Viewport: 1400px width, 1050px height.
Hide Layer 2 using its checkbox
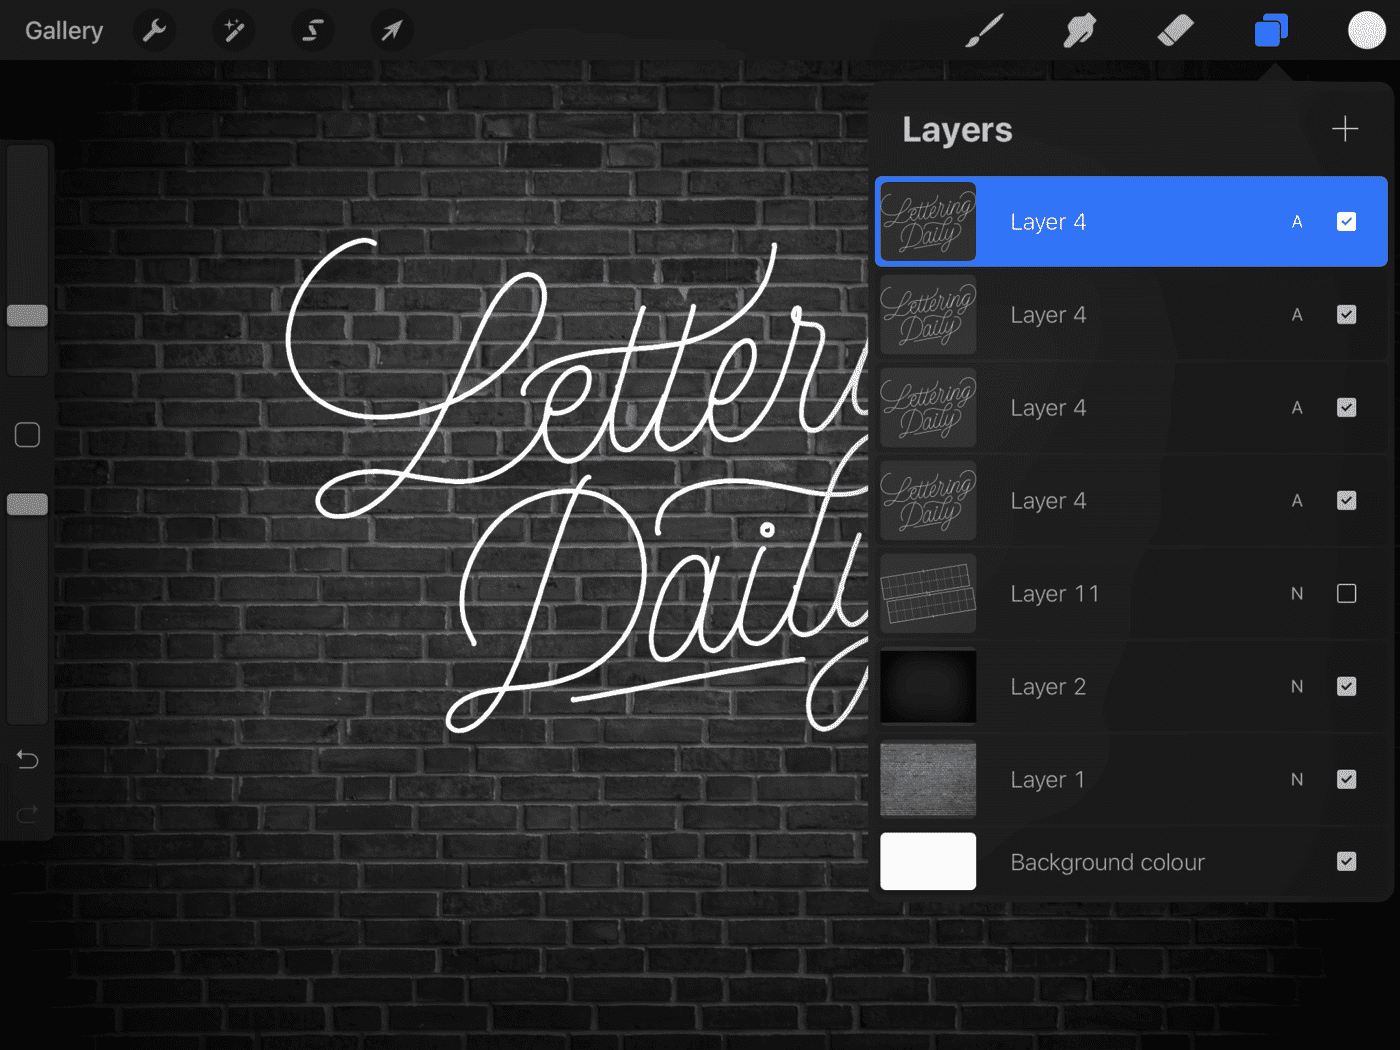click(x=1347, y=687)
